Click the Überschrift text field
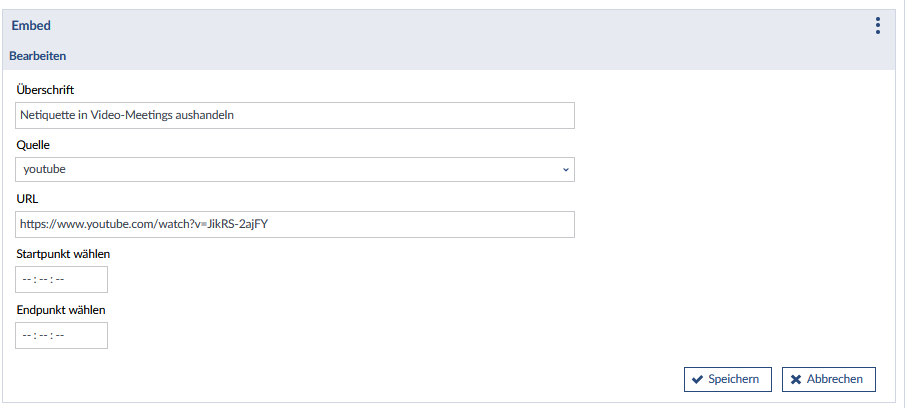 pos(295,115)
